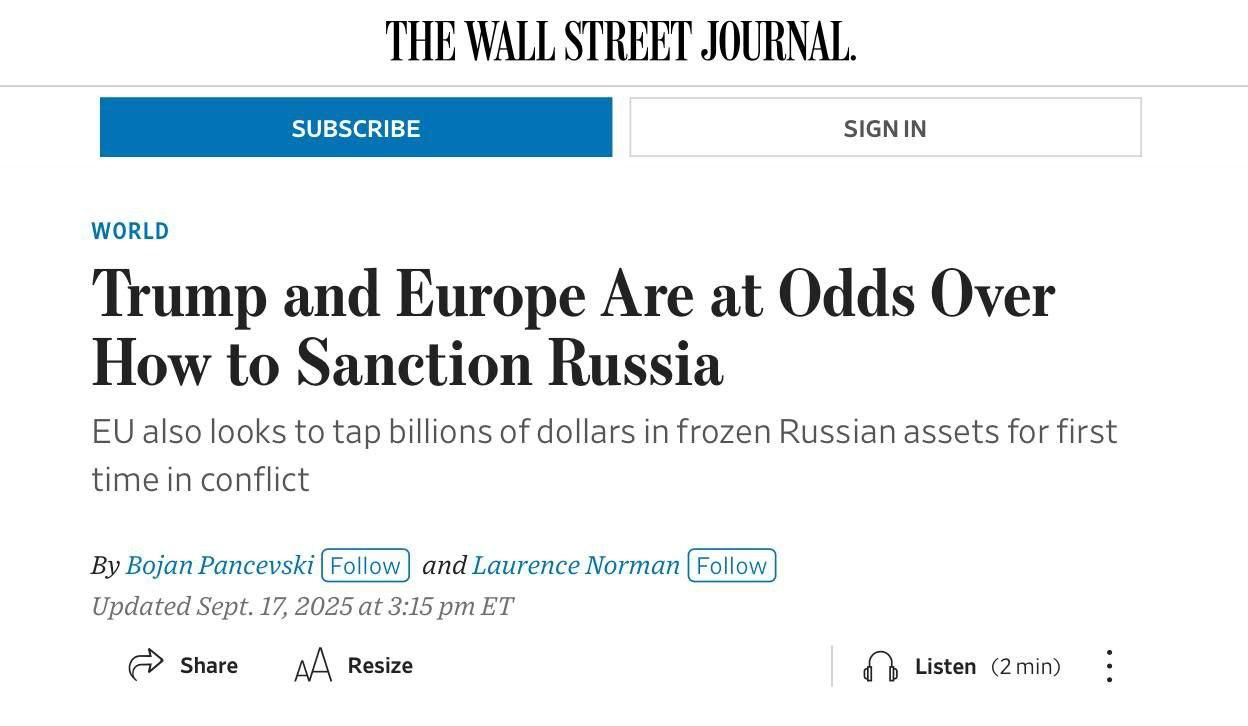Click the EU frozen Russian assets subheadline
Image resolution: width=1248 pixels, height=726 pixels.
[604, 455]
